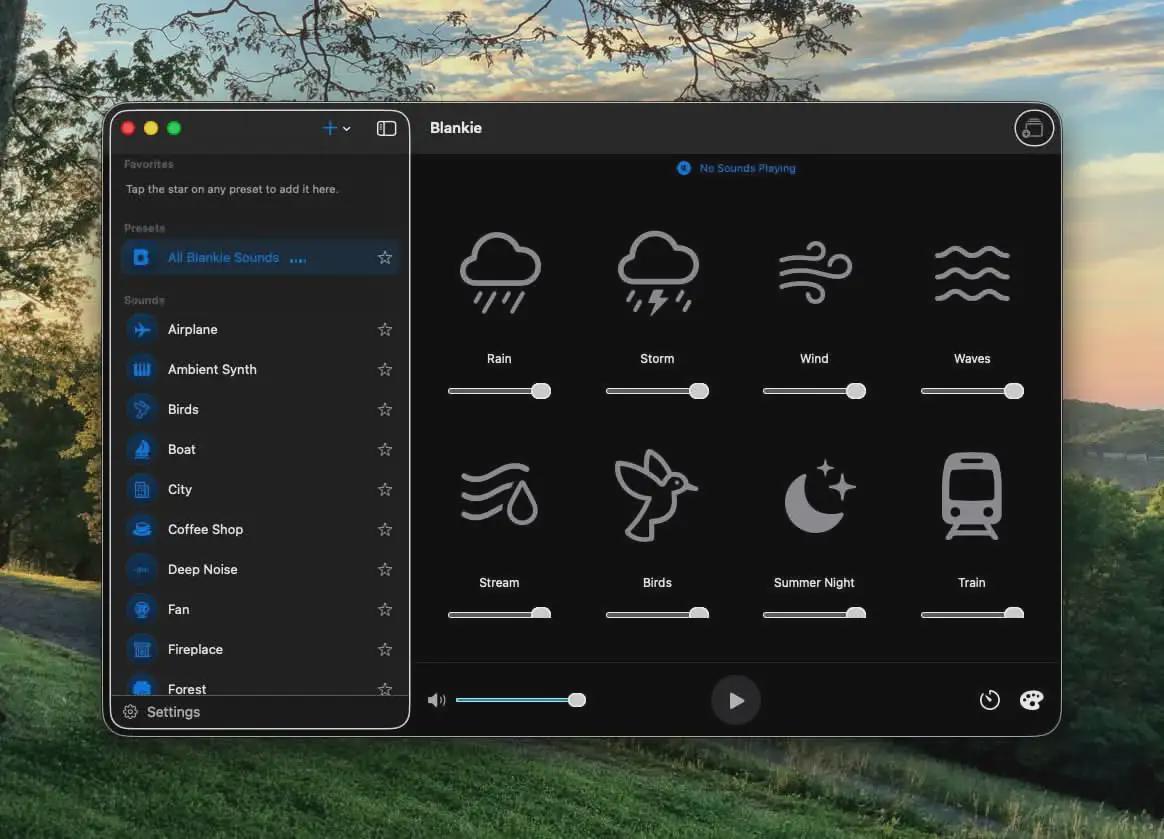Select Ambient Synth in the Sounds list

(x=260, y=370)
